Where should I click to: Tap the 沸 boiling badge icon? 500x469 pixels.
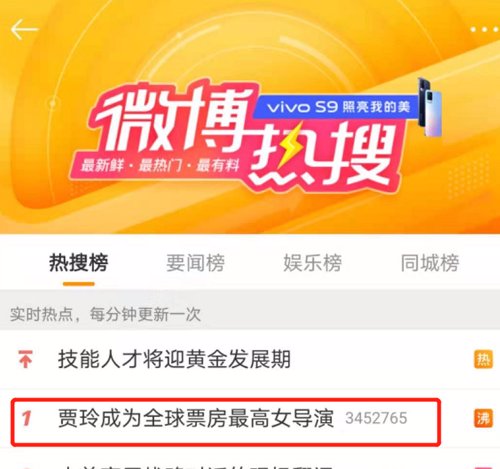click(483, 418)
